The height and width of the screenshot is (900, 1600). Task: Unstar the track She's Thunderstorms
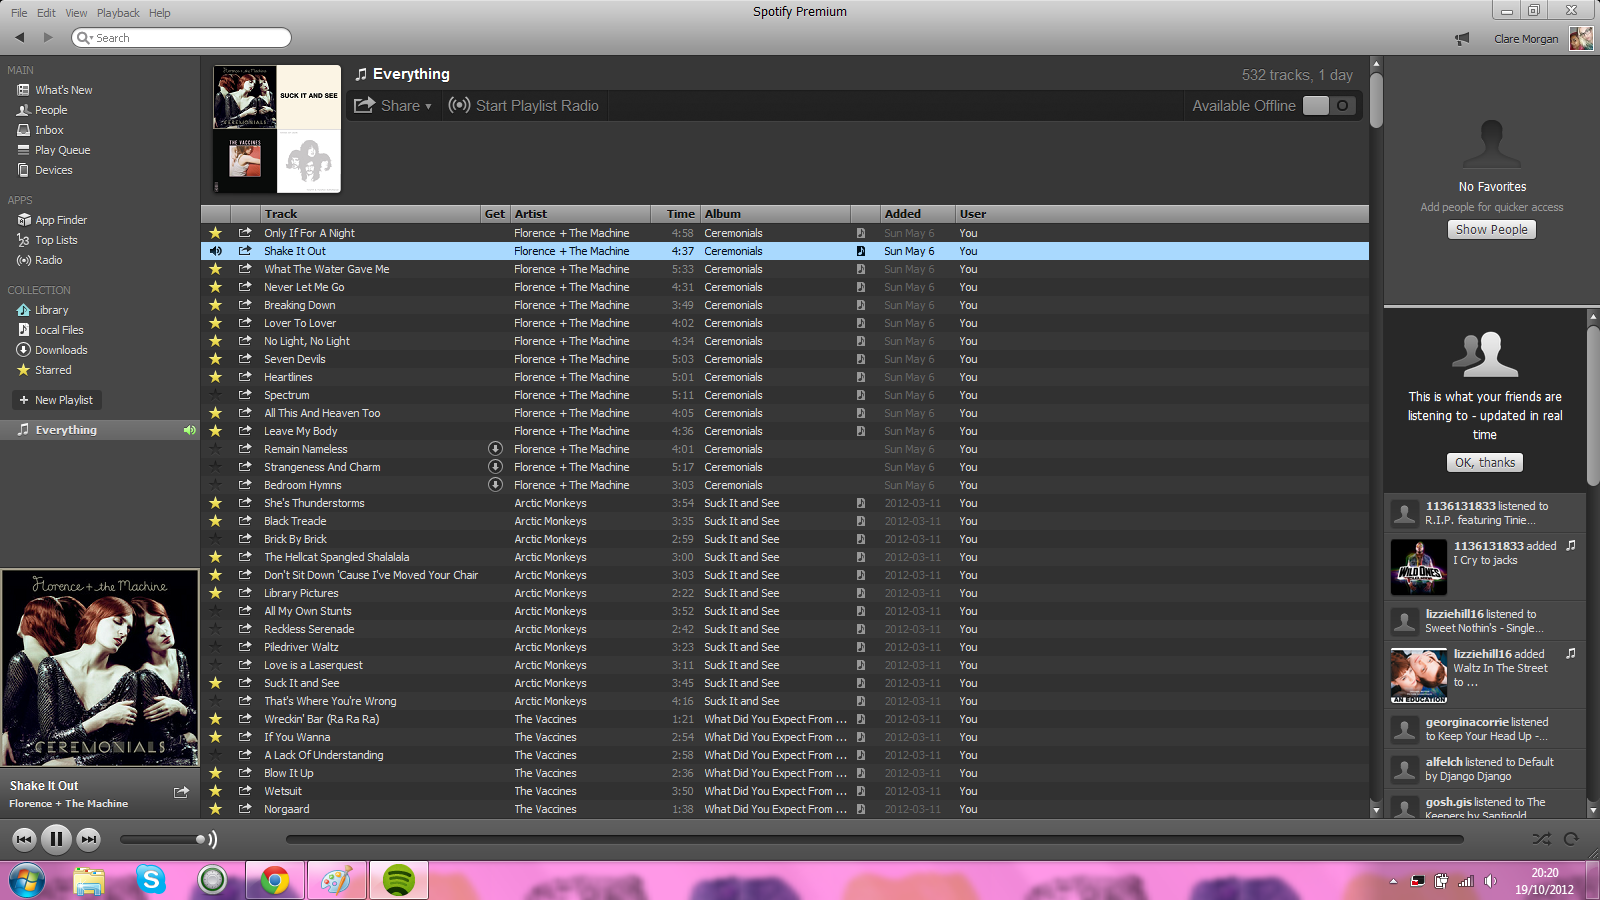tap(215, 503)
